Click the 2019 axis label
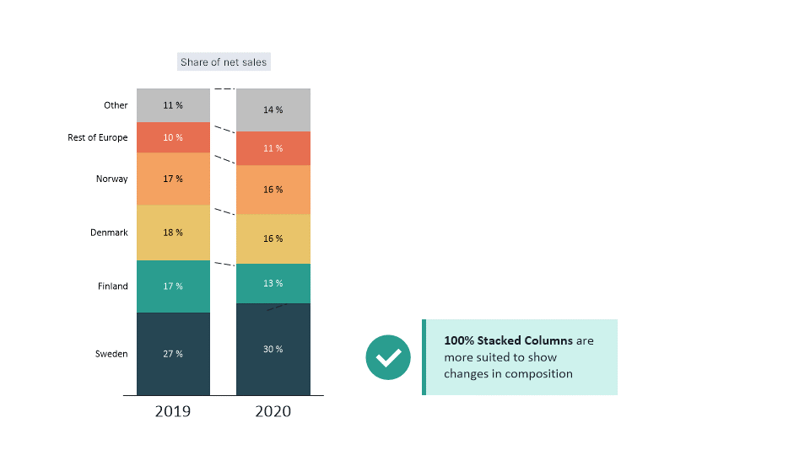 tap(173, 411)
